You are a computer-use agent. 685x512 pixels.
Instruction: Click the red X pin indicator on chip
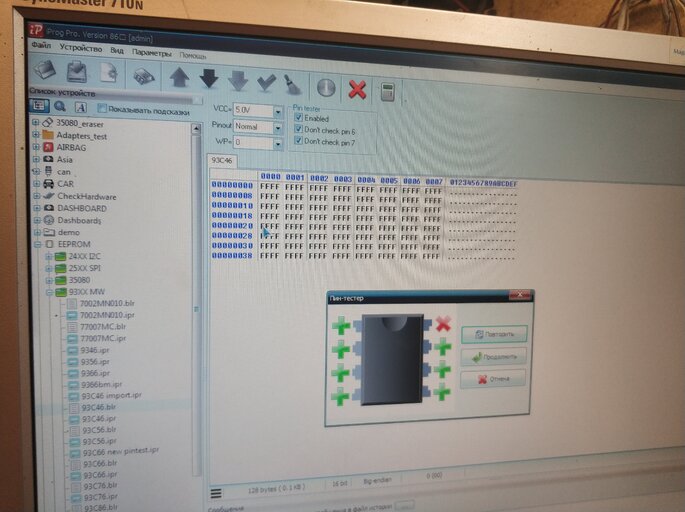(x=443, y=324)
